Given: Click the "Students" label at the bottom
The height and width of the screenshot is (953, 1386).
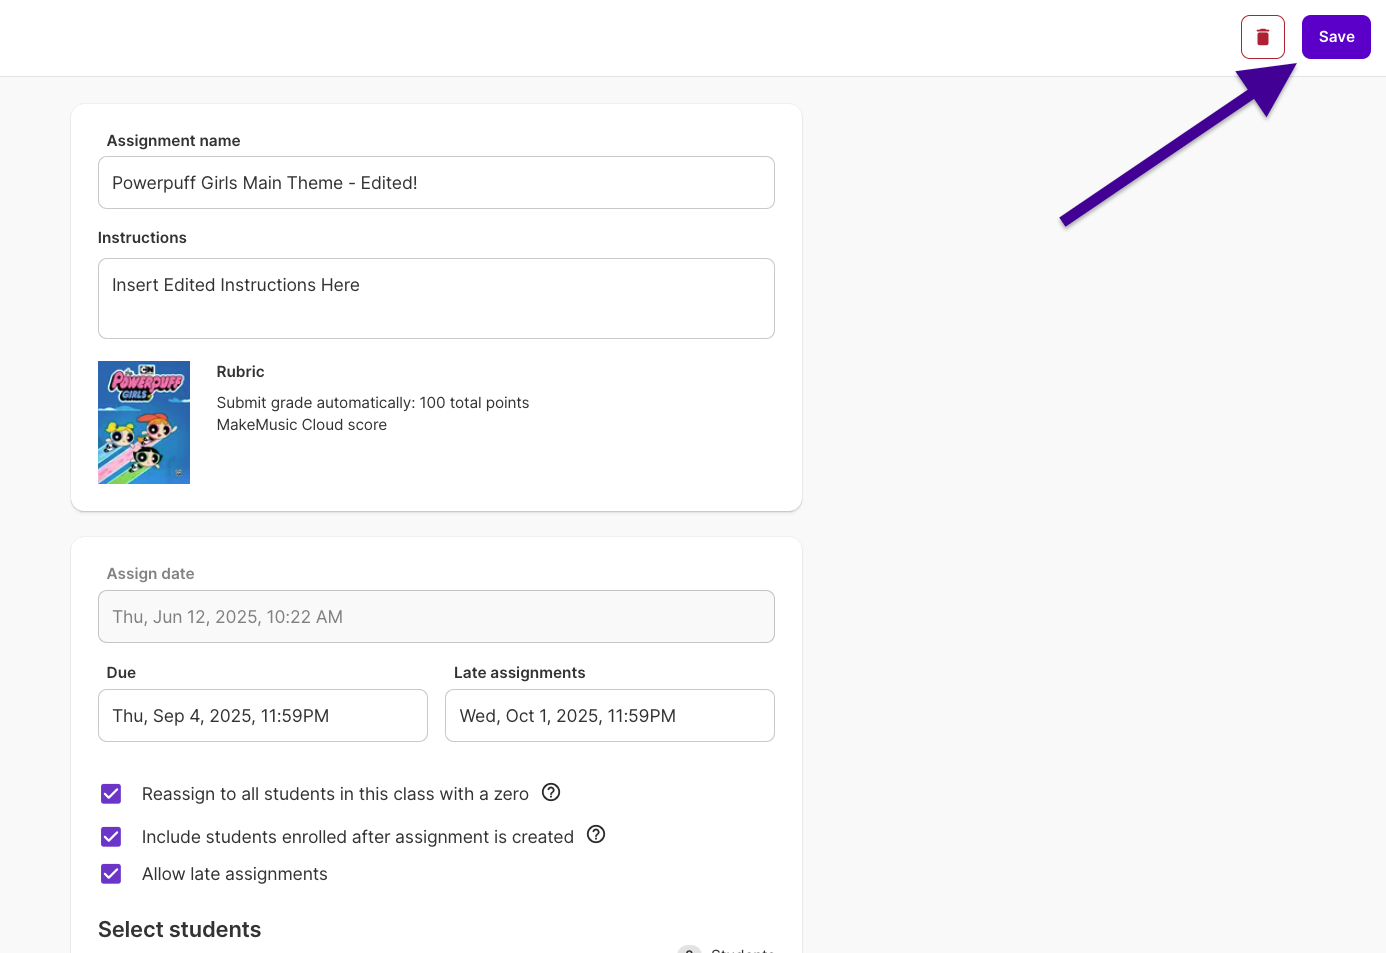Looking at the screenshot, I should pos(742,949).
